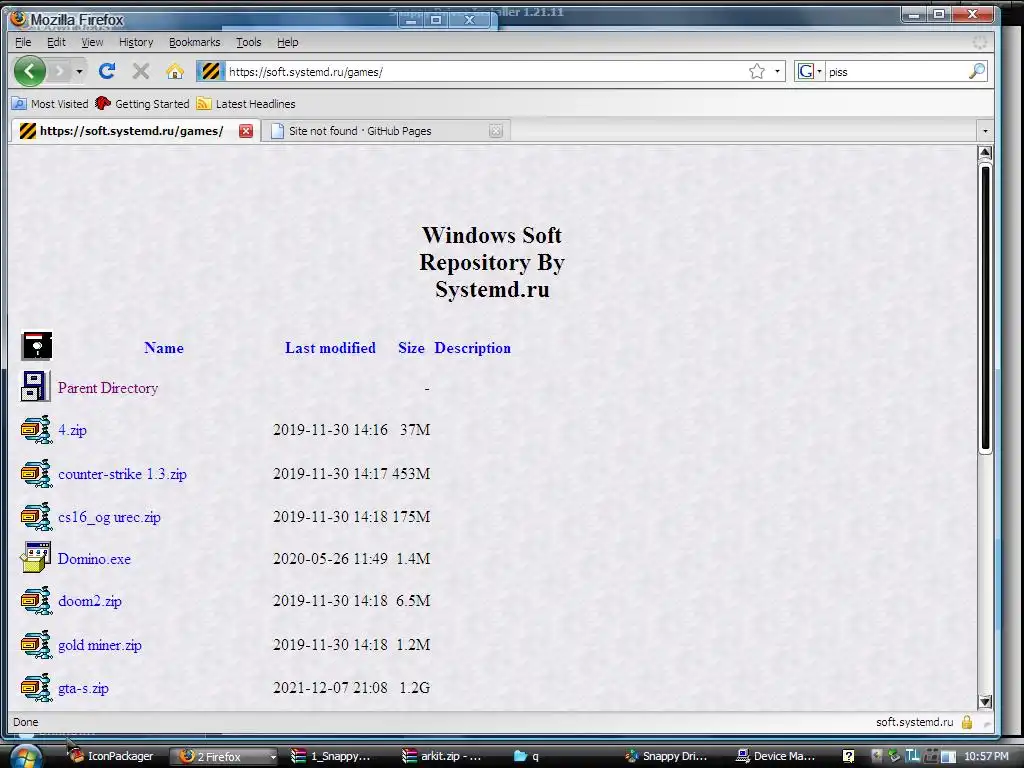
Task: Open the Tools menu
Action: pyautogui.click(x=248, y=42)
